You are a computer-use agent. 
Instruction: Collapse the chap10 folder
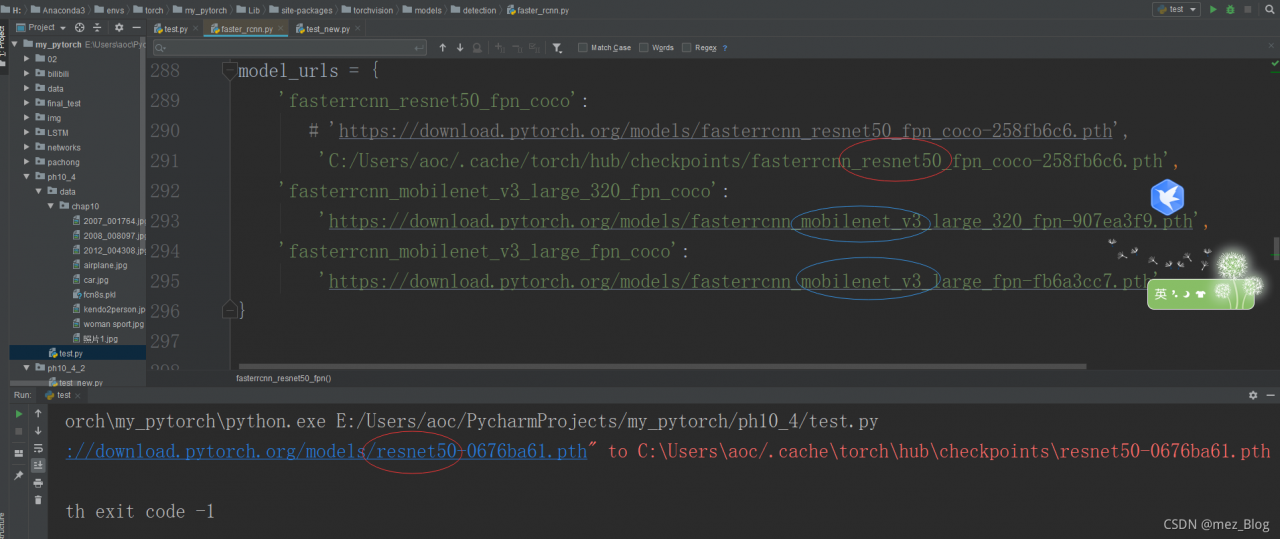click(x=51, y=206)
